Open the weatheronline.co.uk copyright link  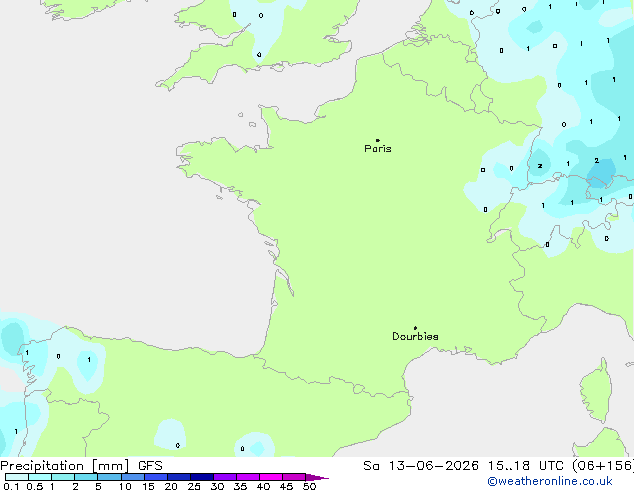[550, 481]
